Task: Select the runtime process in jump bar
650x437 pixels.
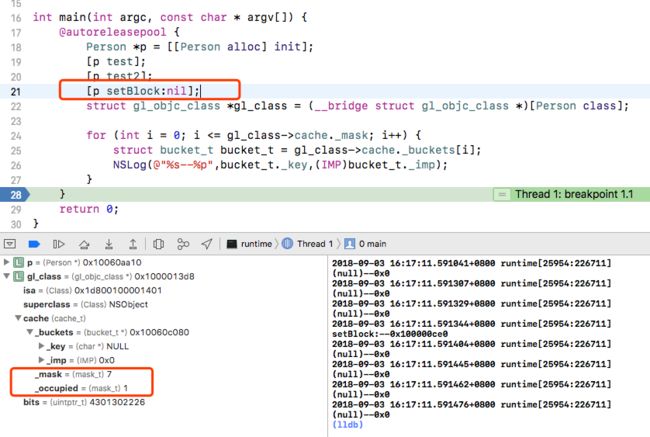Action: tap(249, 244)
